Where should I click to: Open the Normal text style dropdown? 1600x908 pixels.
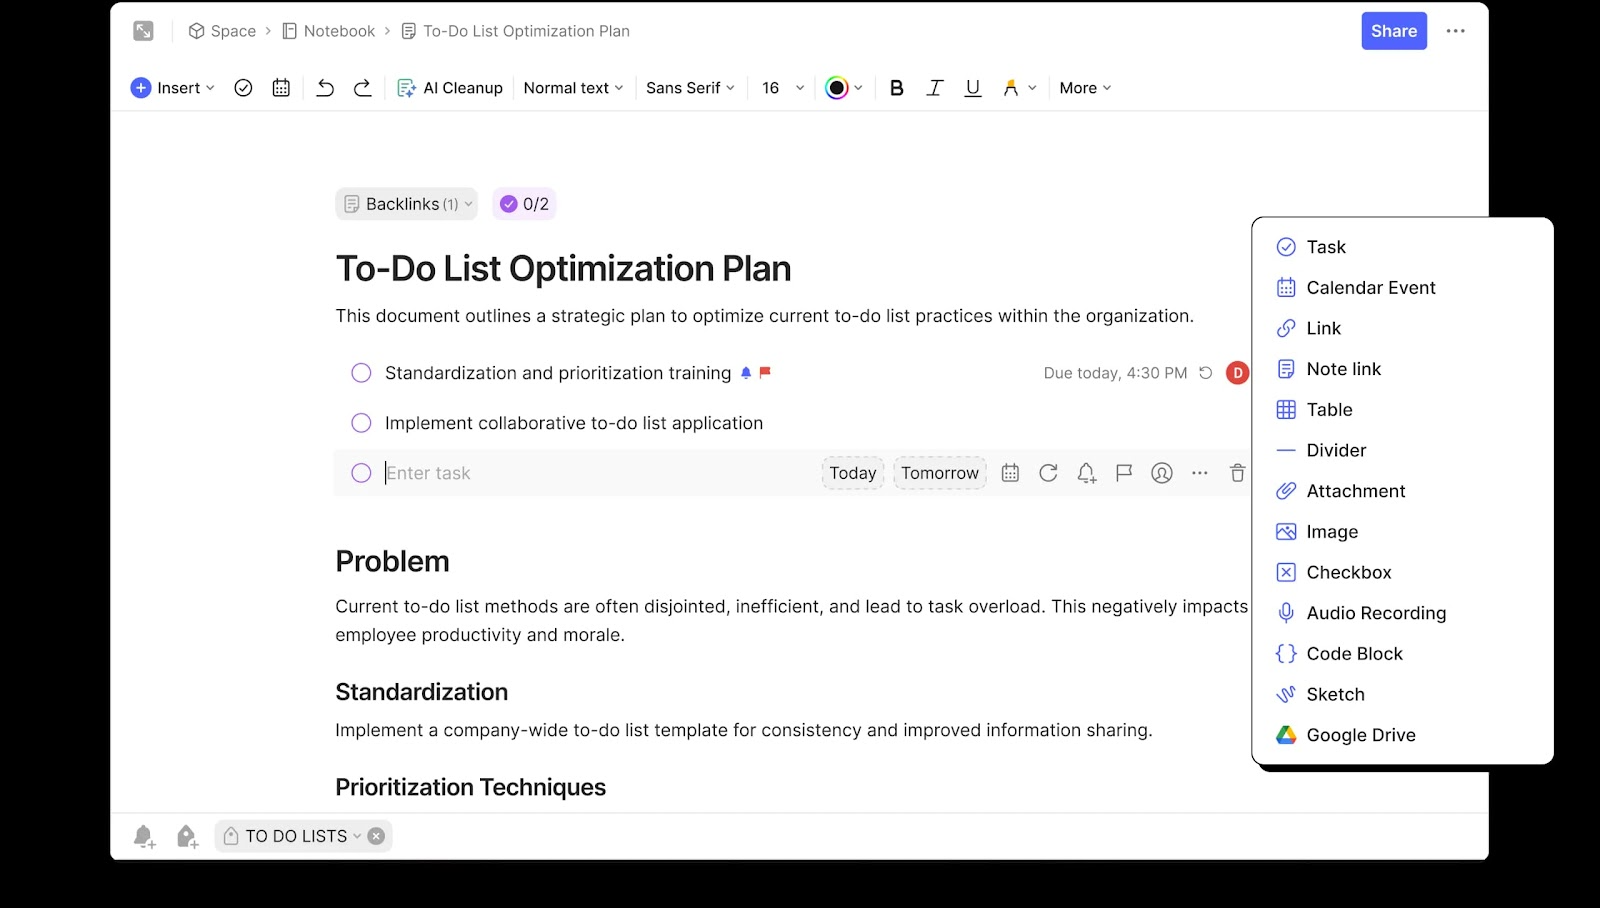tap(572, 88)
